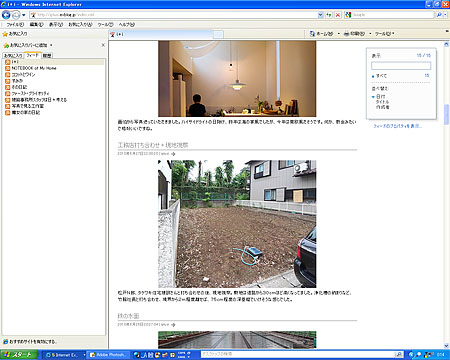Click the red X Stop loading icon
450x360 pixels.
point(338,15)
